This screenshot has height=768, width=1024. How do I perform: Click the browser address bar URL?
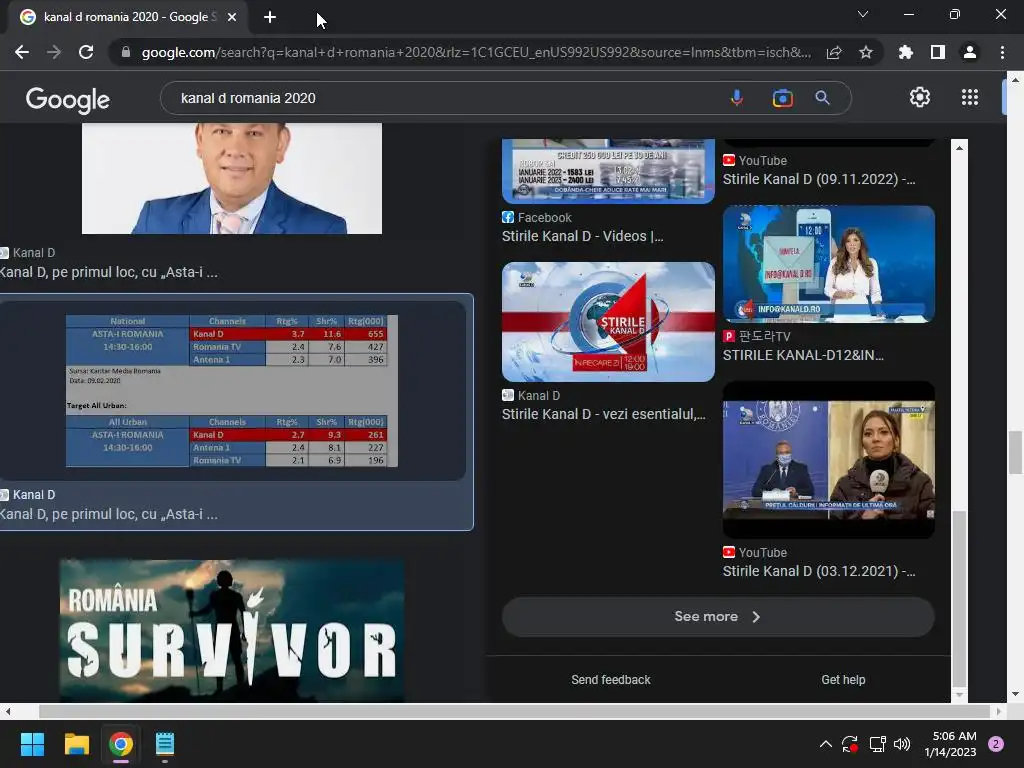point(477,52)
